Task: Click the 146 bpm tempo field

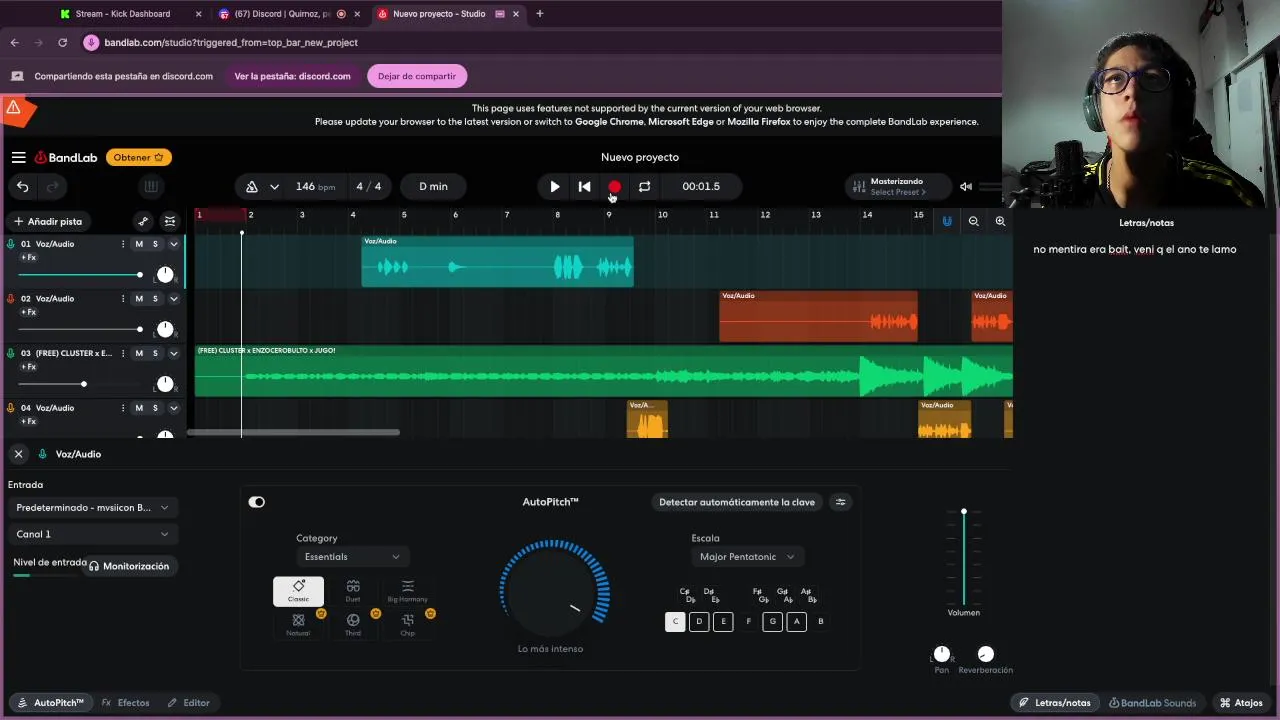Action: pos(315,186)
